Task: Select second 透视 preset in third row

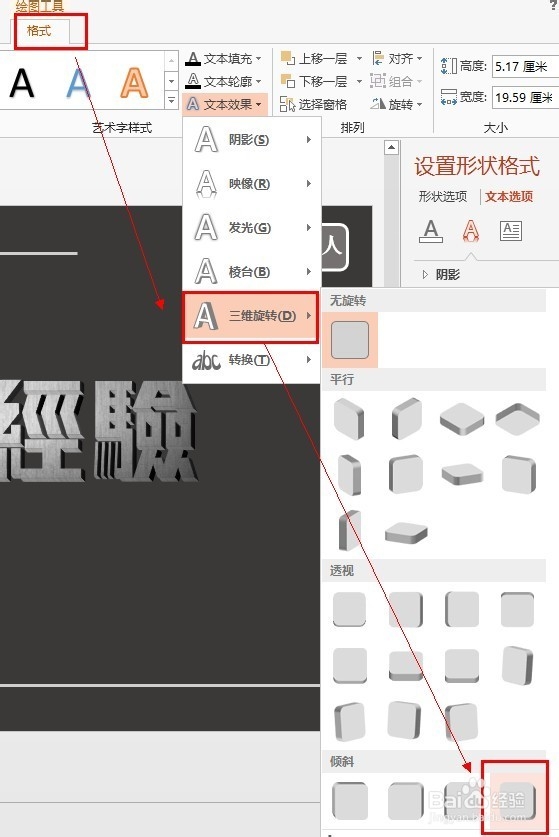Action: point(405,721)
